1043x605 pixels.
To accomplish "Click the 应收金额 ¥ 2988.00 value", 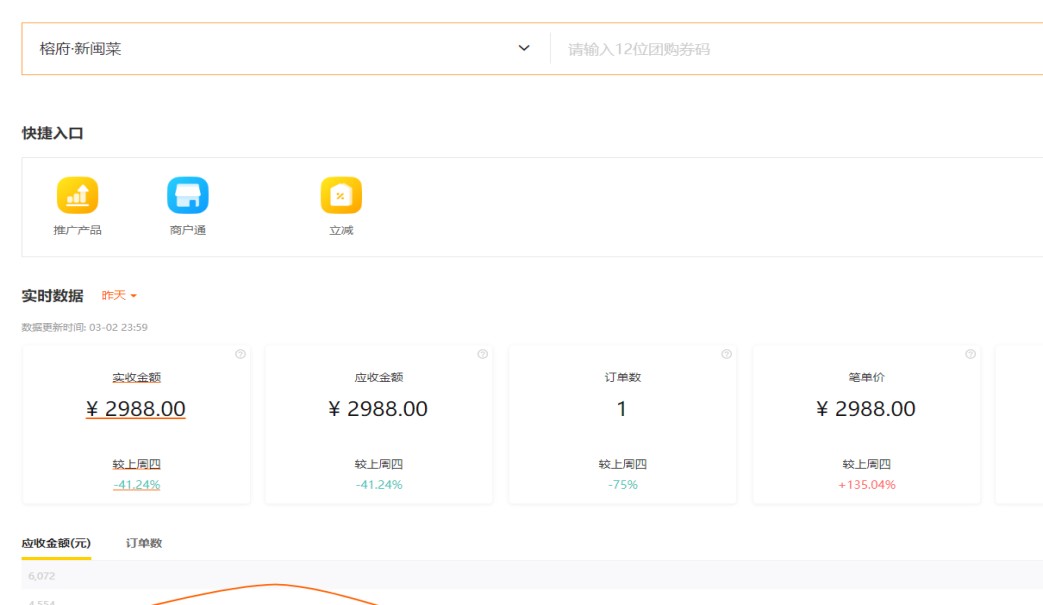I will (378, 409).
